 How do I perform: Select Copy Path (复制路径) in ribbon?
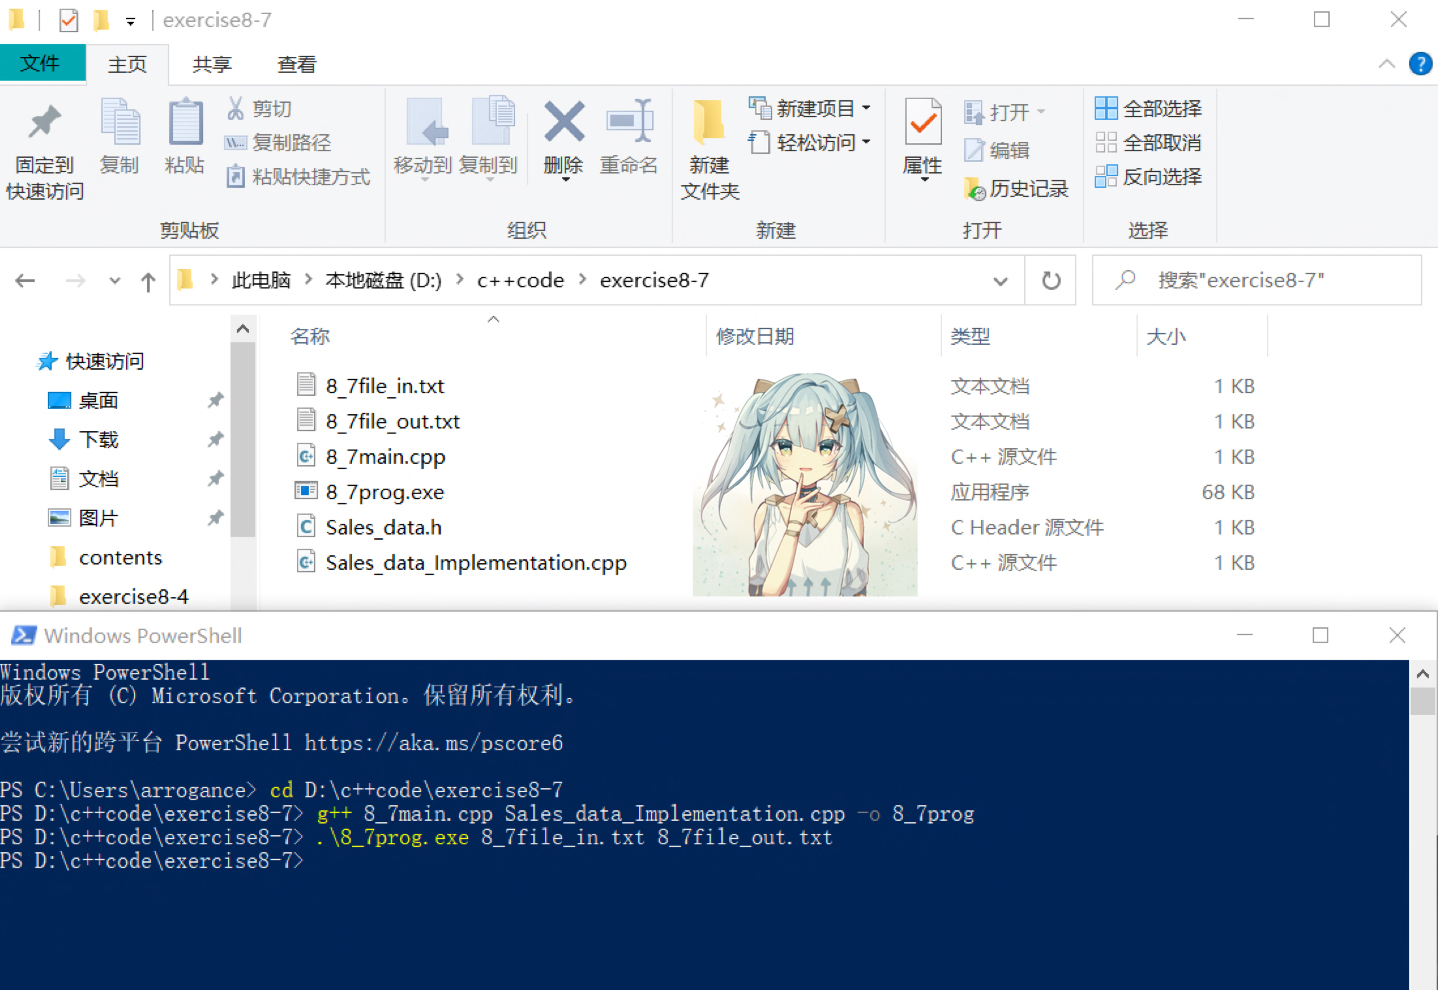click(278, 143)
